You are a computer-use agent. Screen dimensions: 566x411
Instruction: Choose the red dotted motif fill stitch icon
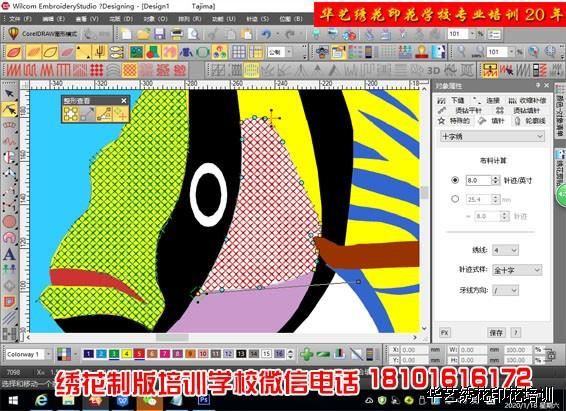click(97, 70)
